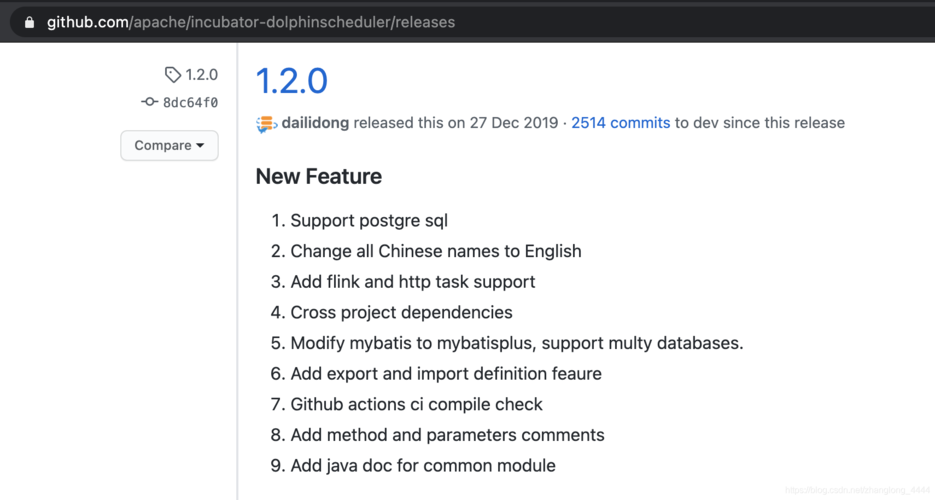Screen dimensions: 935x500
Task: Click 'Github actions ci compile check' item
Action: (x=416, y=404)
